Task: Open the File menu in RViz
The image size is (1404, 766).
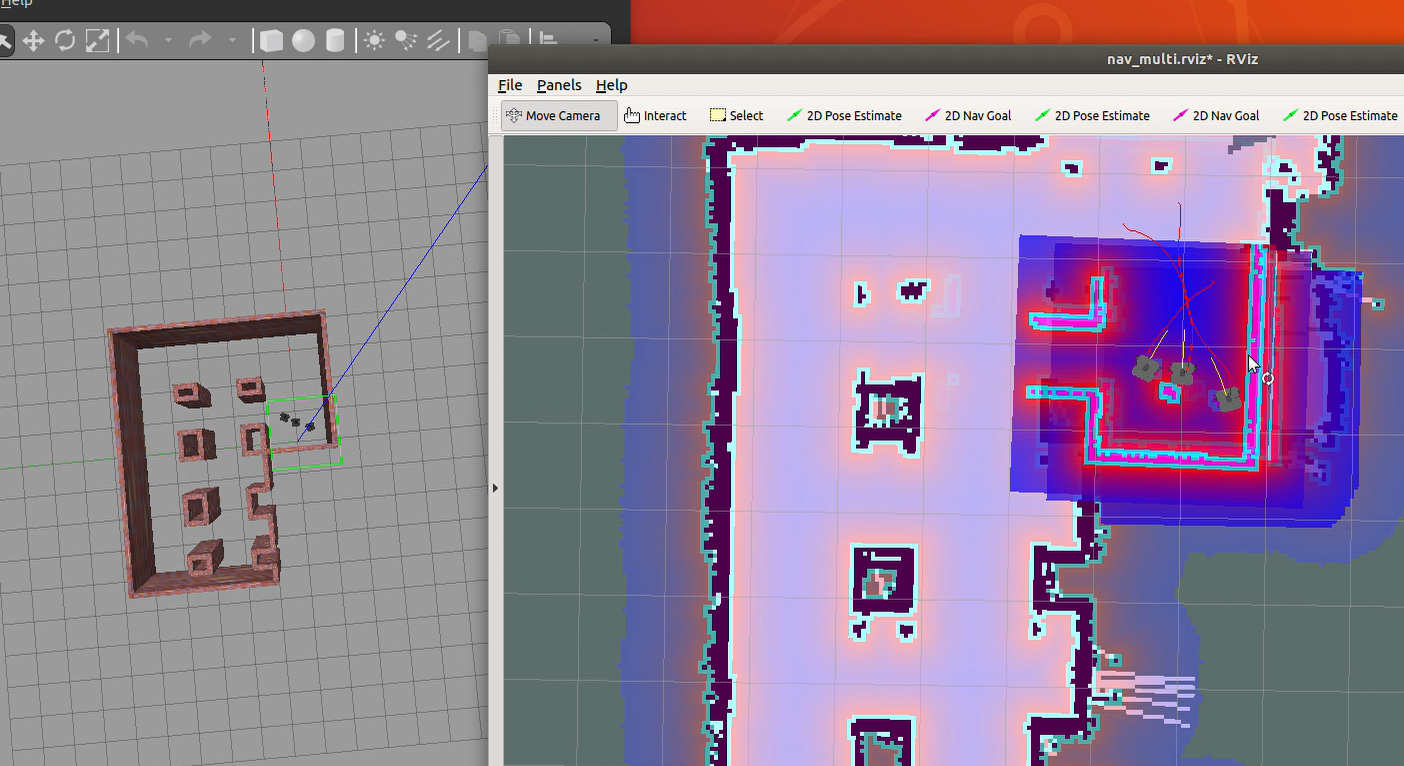Action: click(510, 85)
